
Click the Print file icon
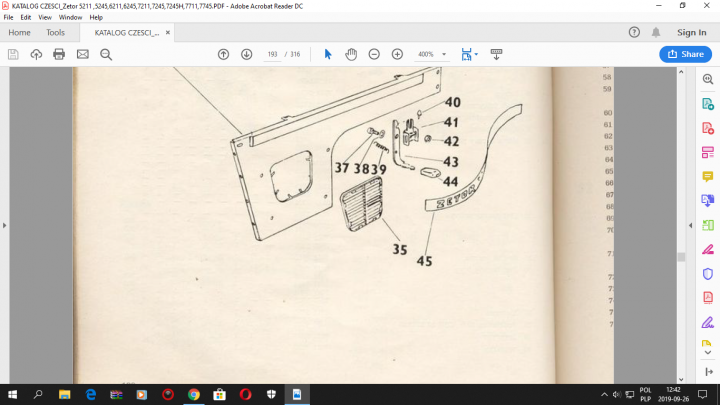point(59,54)
